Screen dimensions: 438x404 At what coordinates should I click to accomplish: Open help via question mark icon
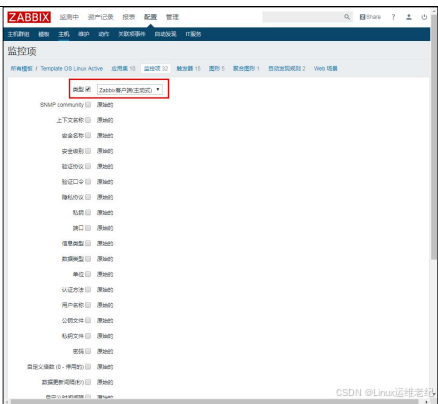[x=393, y=17]
